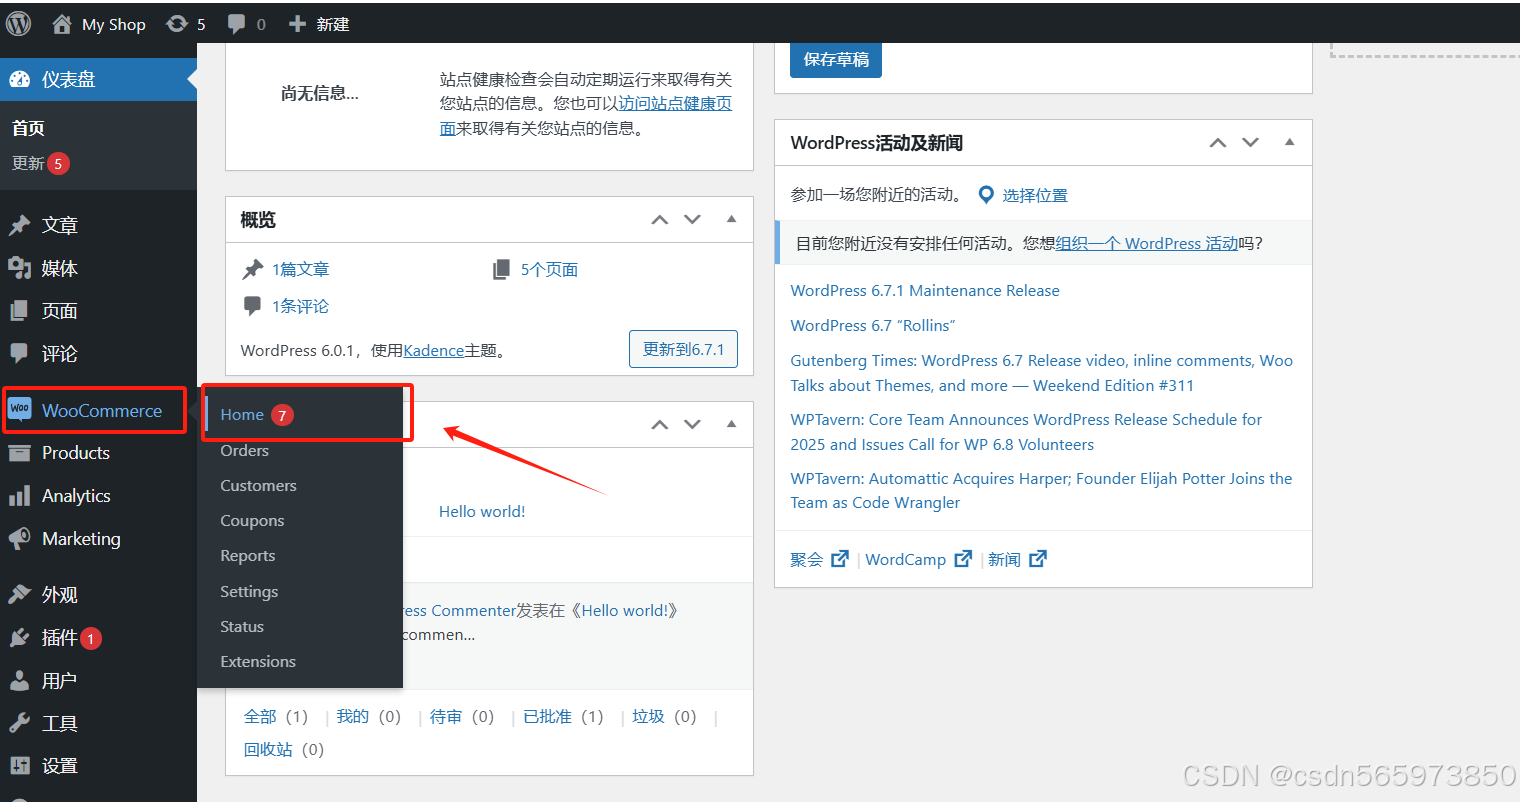Open the updates icon showing 5
1520x802 pixels.
177,23
